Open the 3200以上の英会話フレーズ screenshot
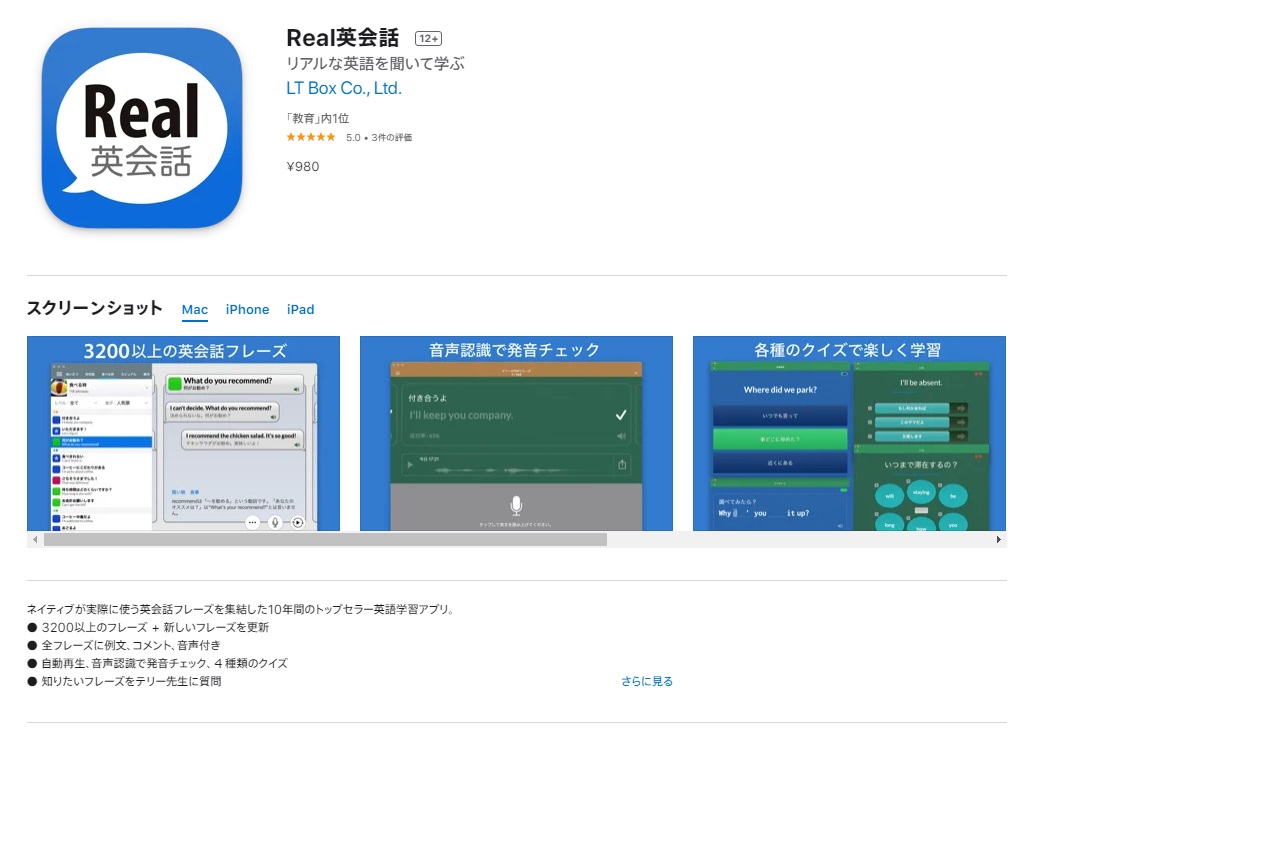The height and width of the screenshot is (845, 1278). (183, 433)
